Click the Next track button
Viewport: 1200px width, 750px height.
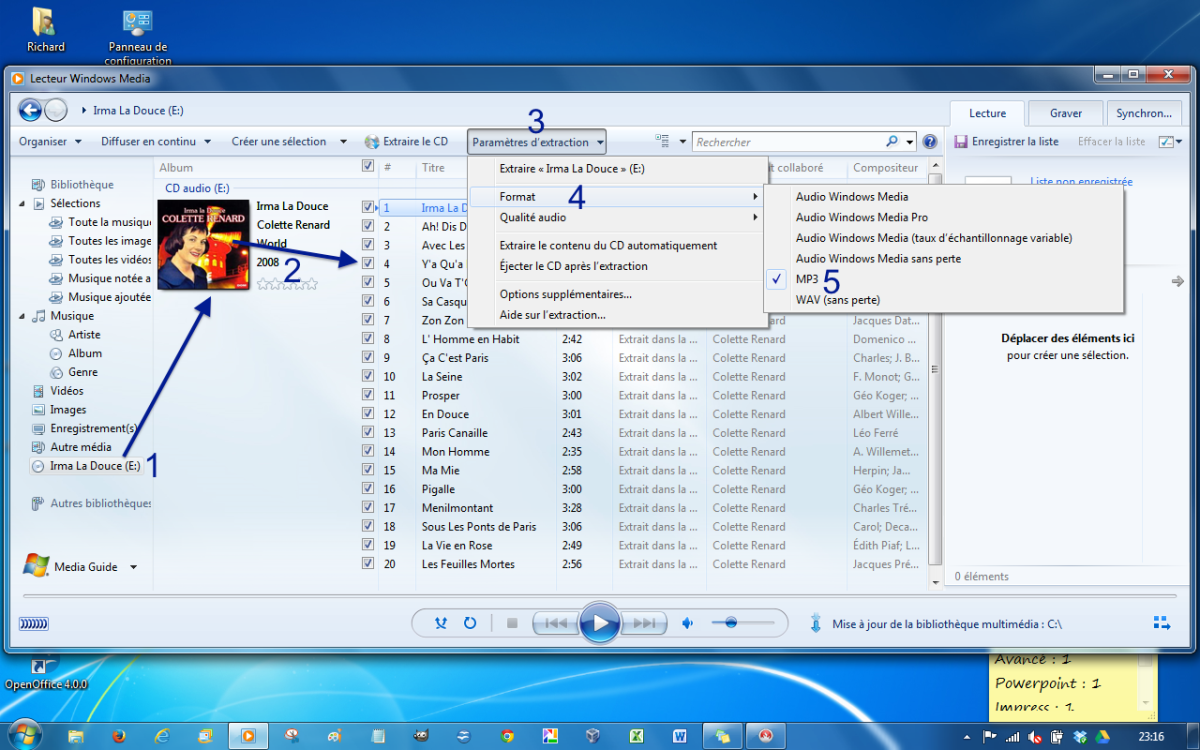coord(644,623)
